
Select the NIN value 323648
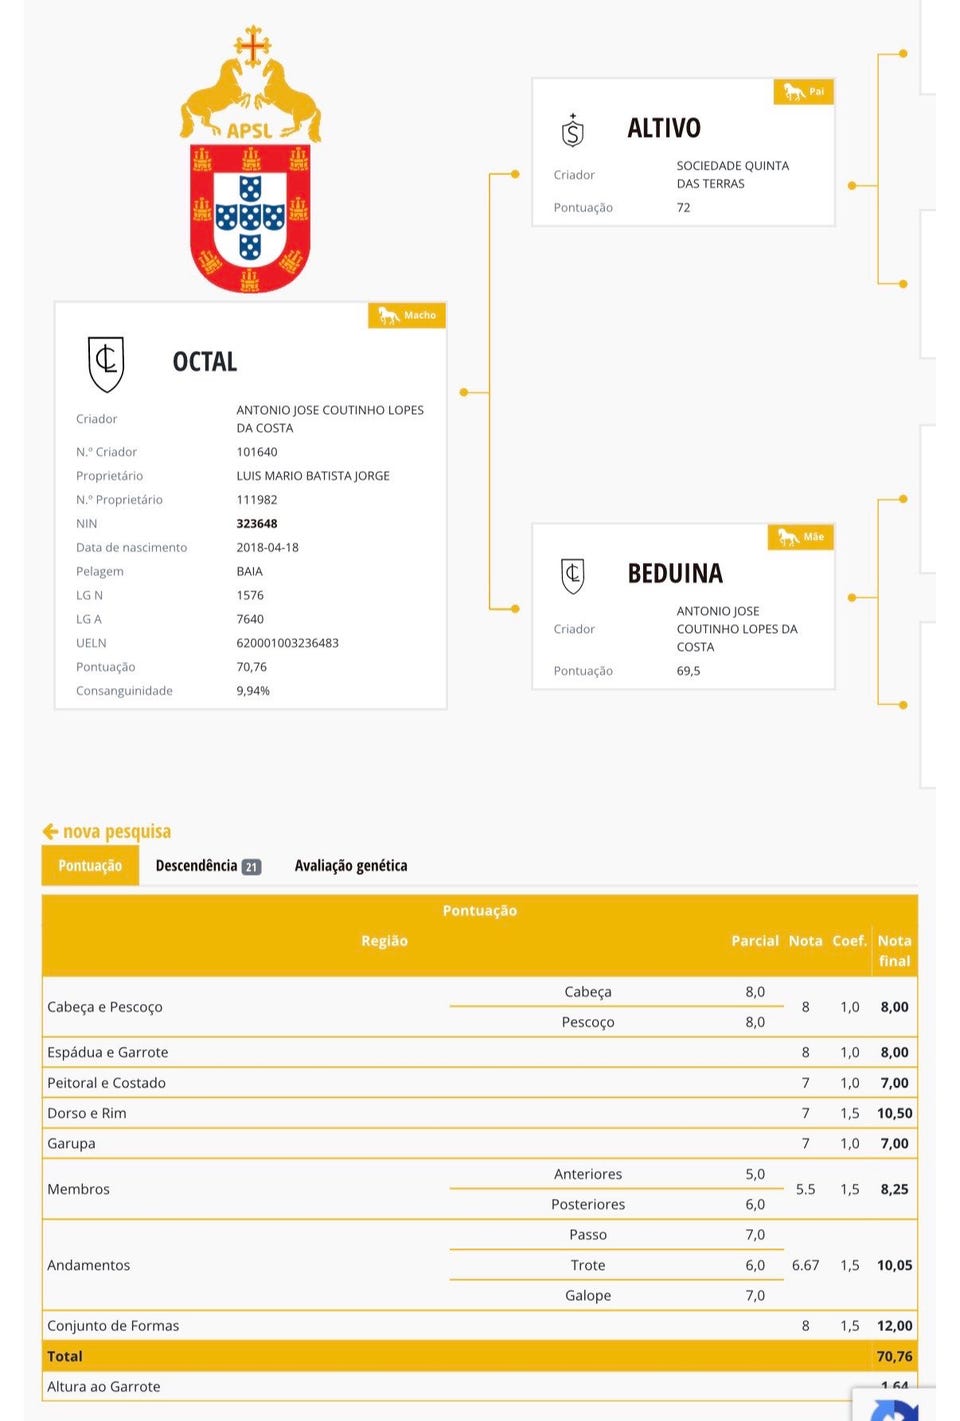point(257,524)
